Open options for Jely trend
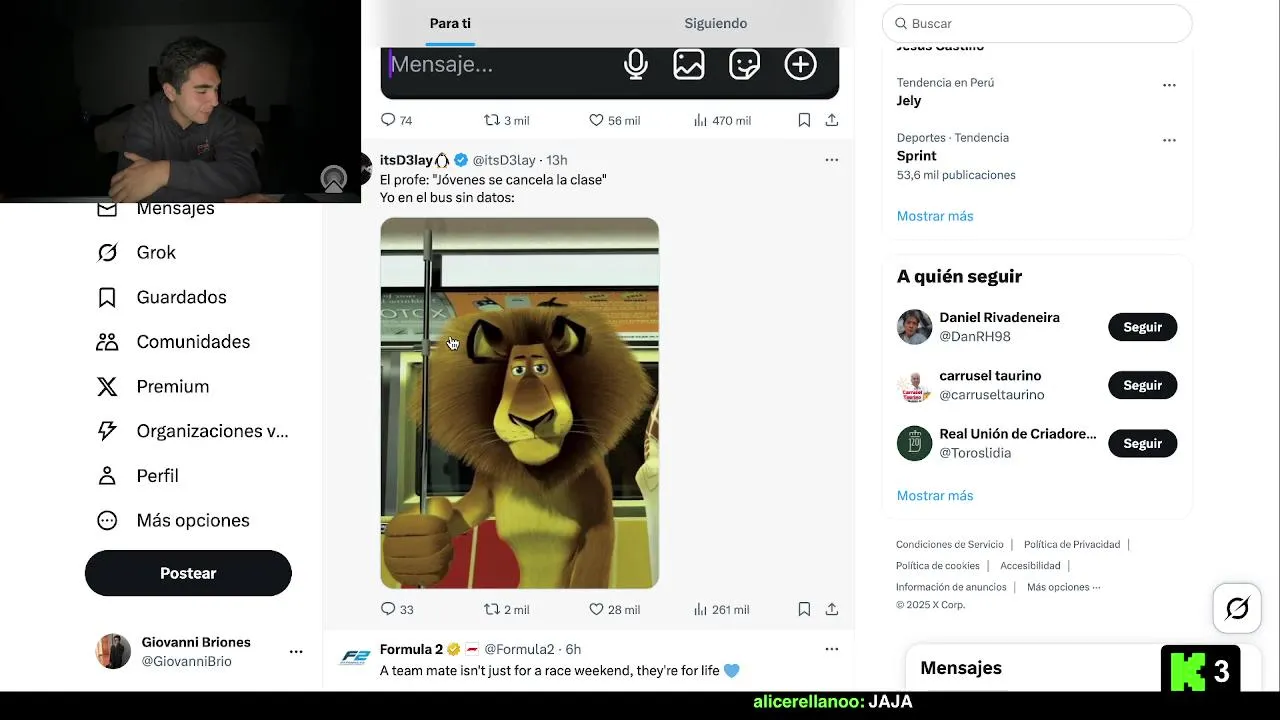The image size is (1280, 720). (x=1169, y=85)
